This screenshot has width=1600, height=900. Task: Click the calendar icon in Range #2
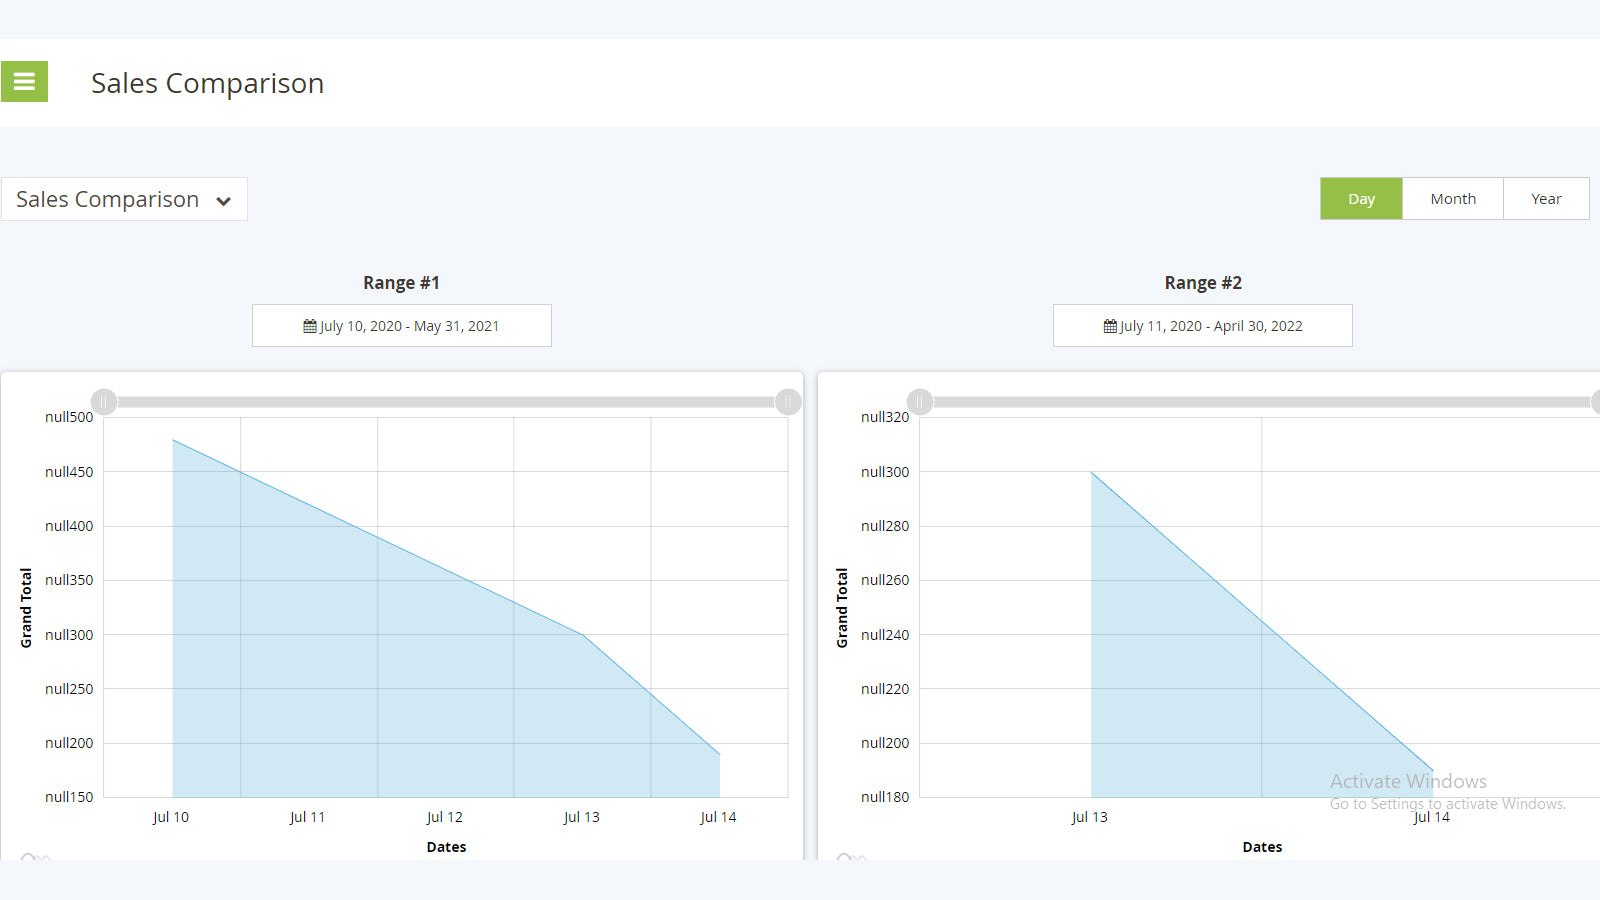click(x=1110, y=326)
